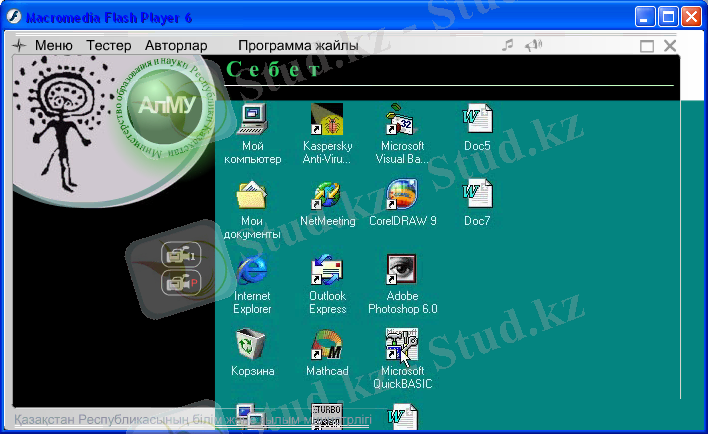Open Microsoft Visual Basic shortcut

[x=401, y=121]
